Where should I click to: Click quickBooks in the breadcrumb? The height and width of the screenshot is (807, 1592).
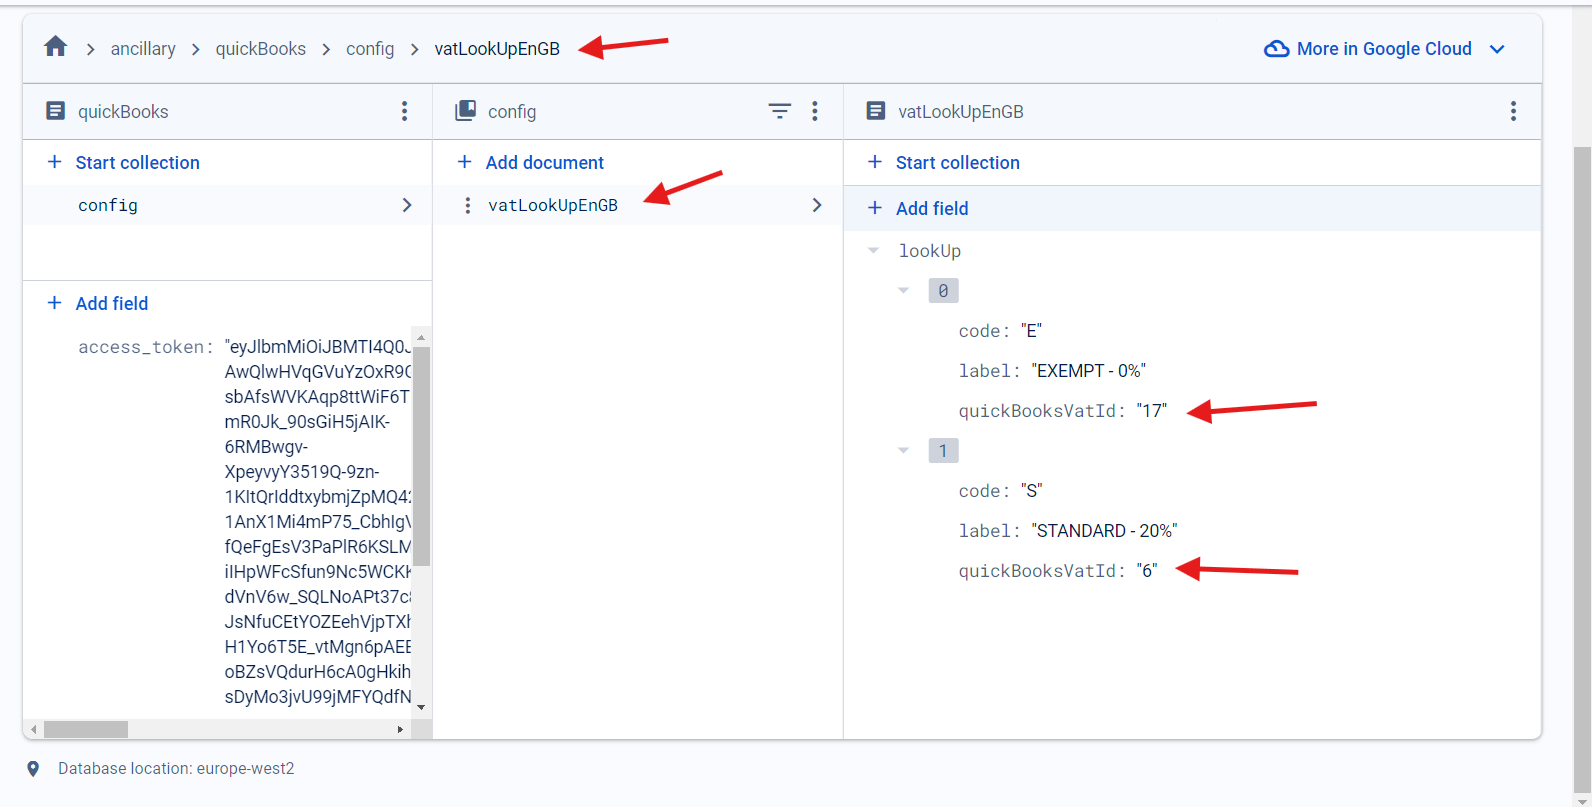[261, 49]
